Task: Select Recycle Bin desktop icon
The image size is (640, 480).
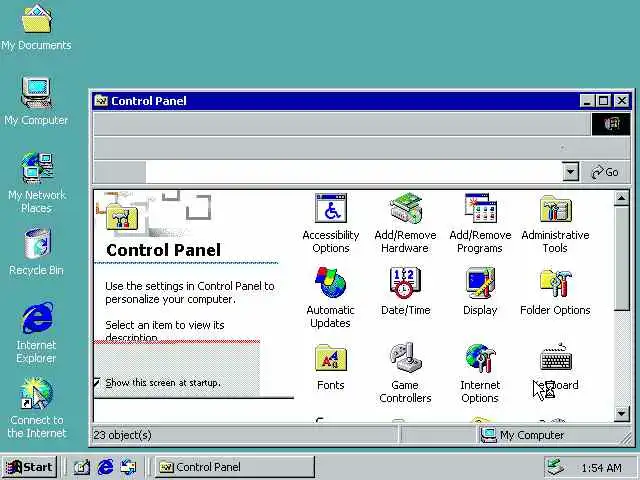Action: [36, 252]
